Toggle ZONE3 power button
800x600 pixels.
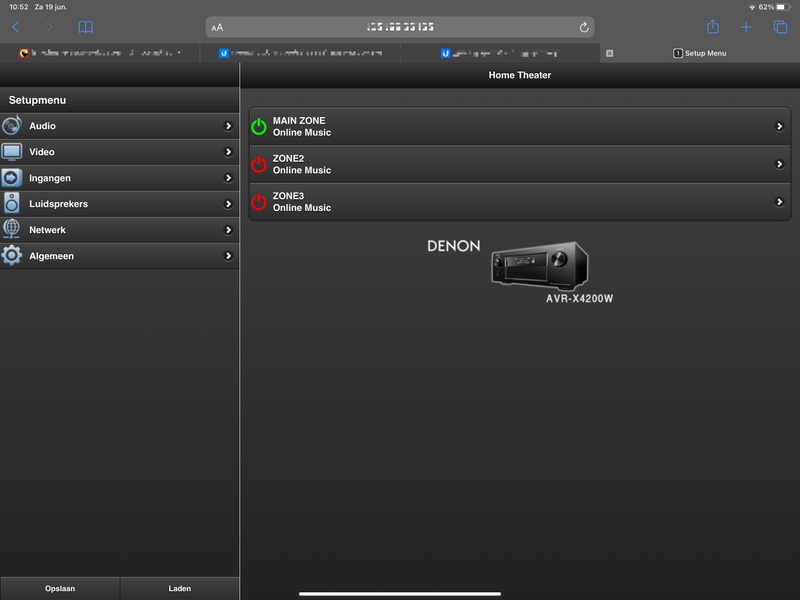coord(259,202)
